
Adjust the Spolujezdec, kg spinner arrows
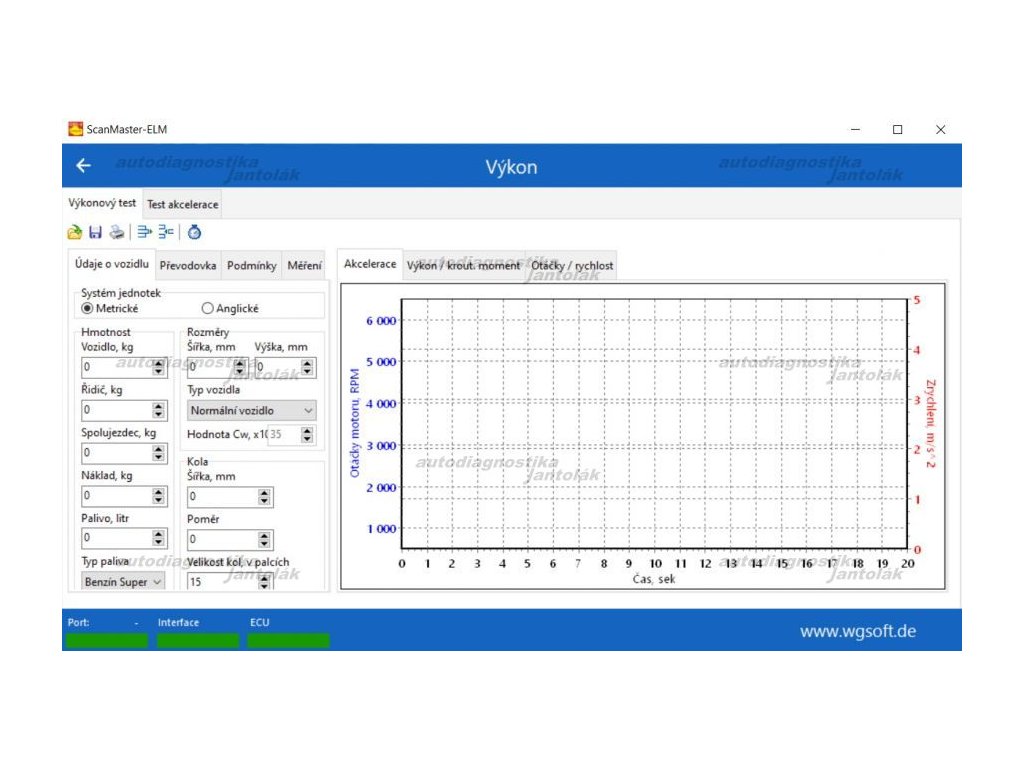point(159,453)
